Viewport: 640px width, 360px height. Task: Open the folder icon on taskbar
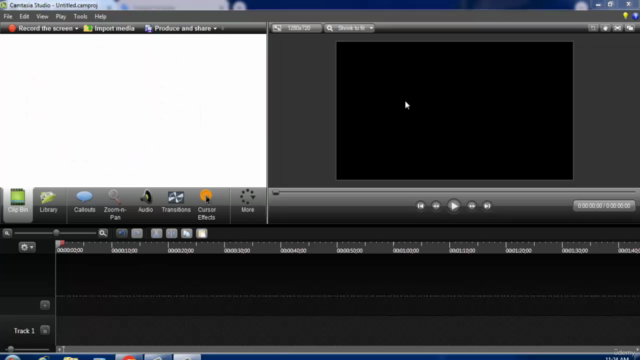tap(71, 358)
